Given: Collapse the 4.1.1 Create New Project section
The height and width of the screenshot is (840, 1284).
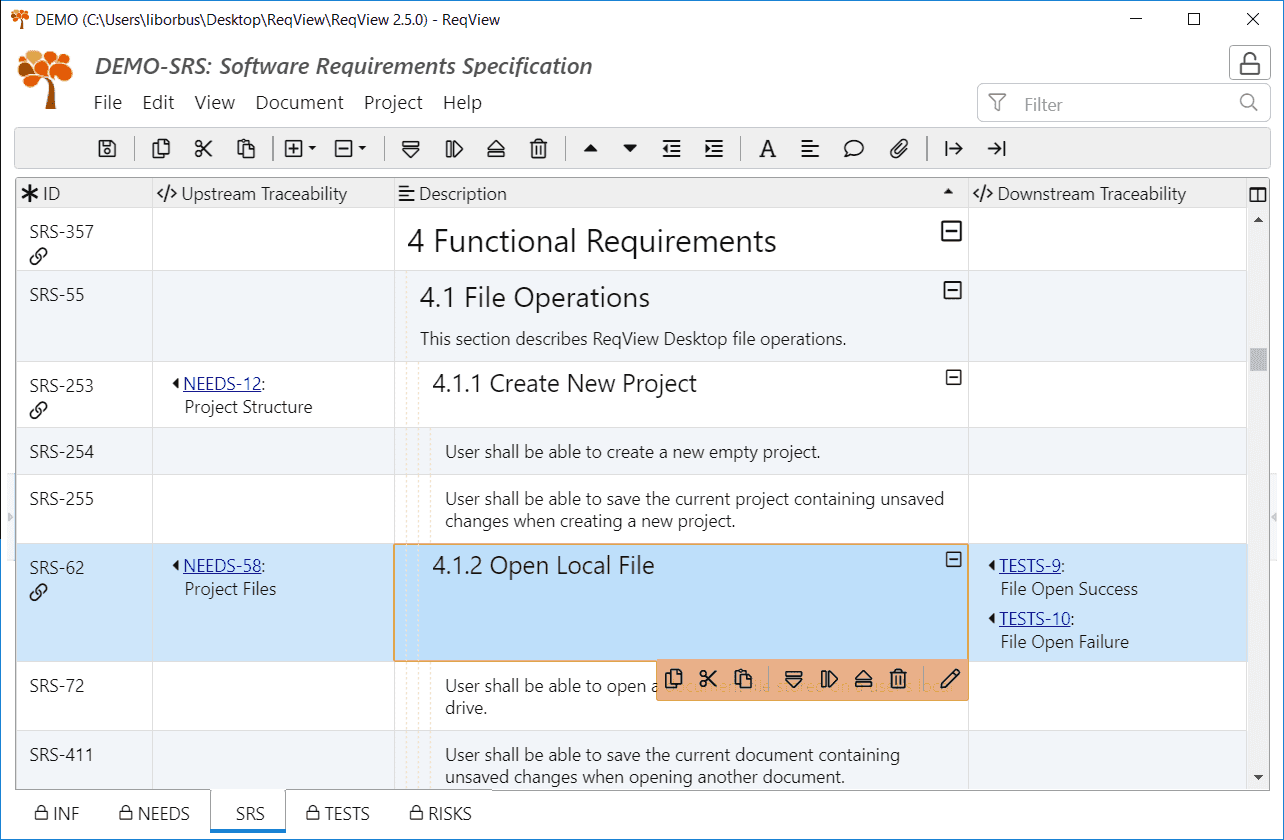Looking at the screenshot, I should click(x=954, y=377).
